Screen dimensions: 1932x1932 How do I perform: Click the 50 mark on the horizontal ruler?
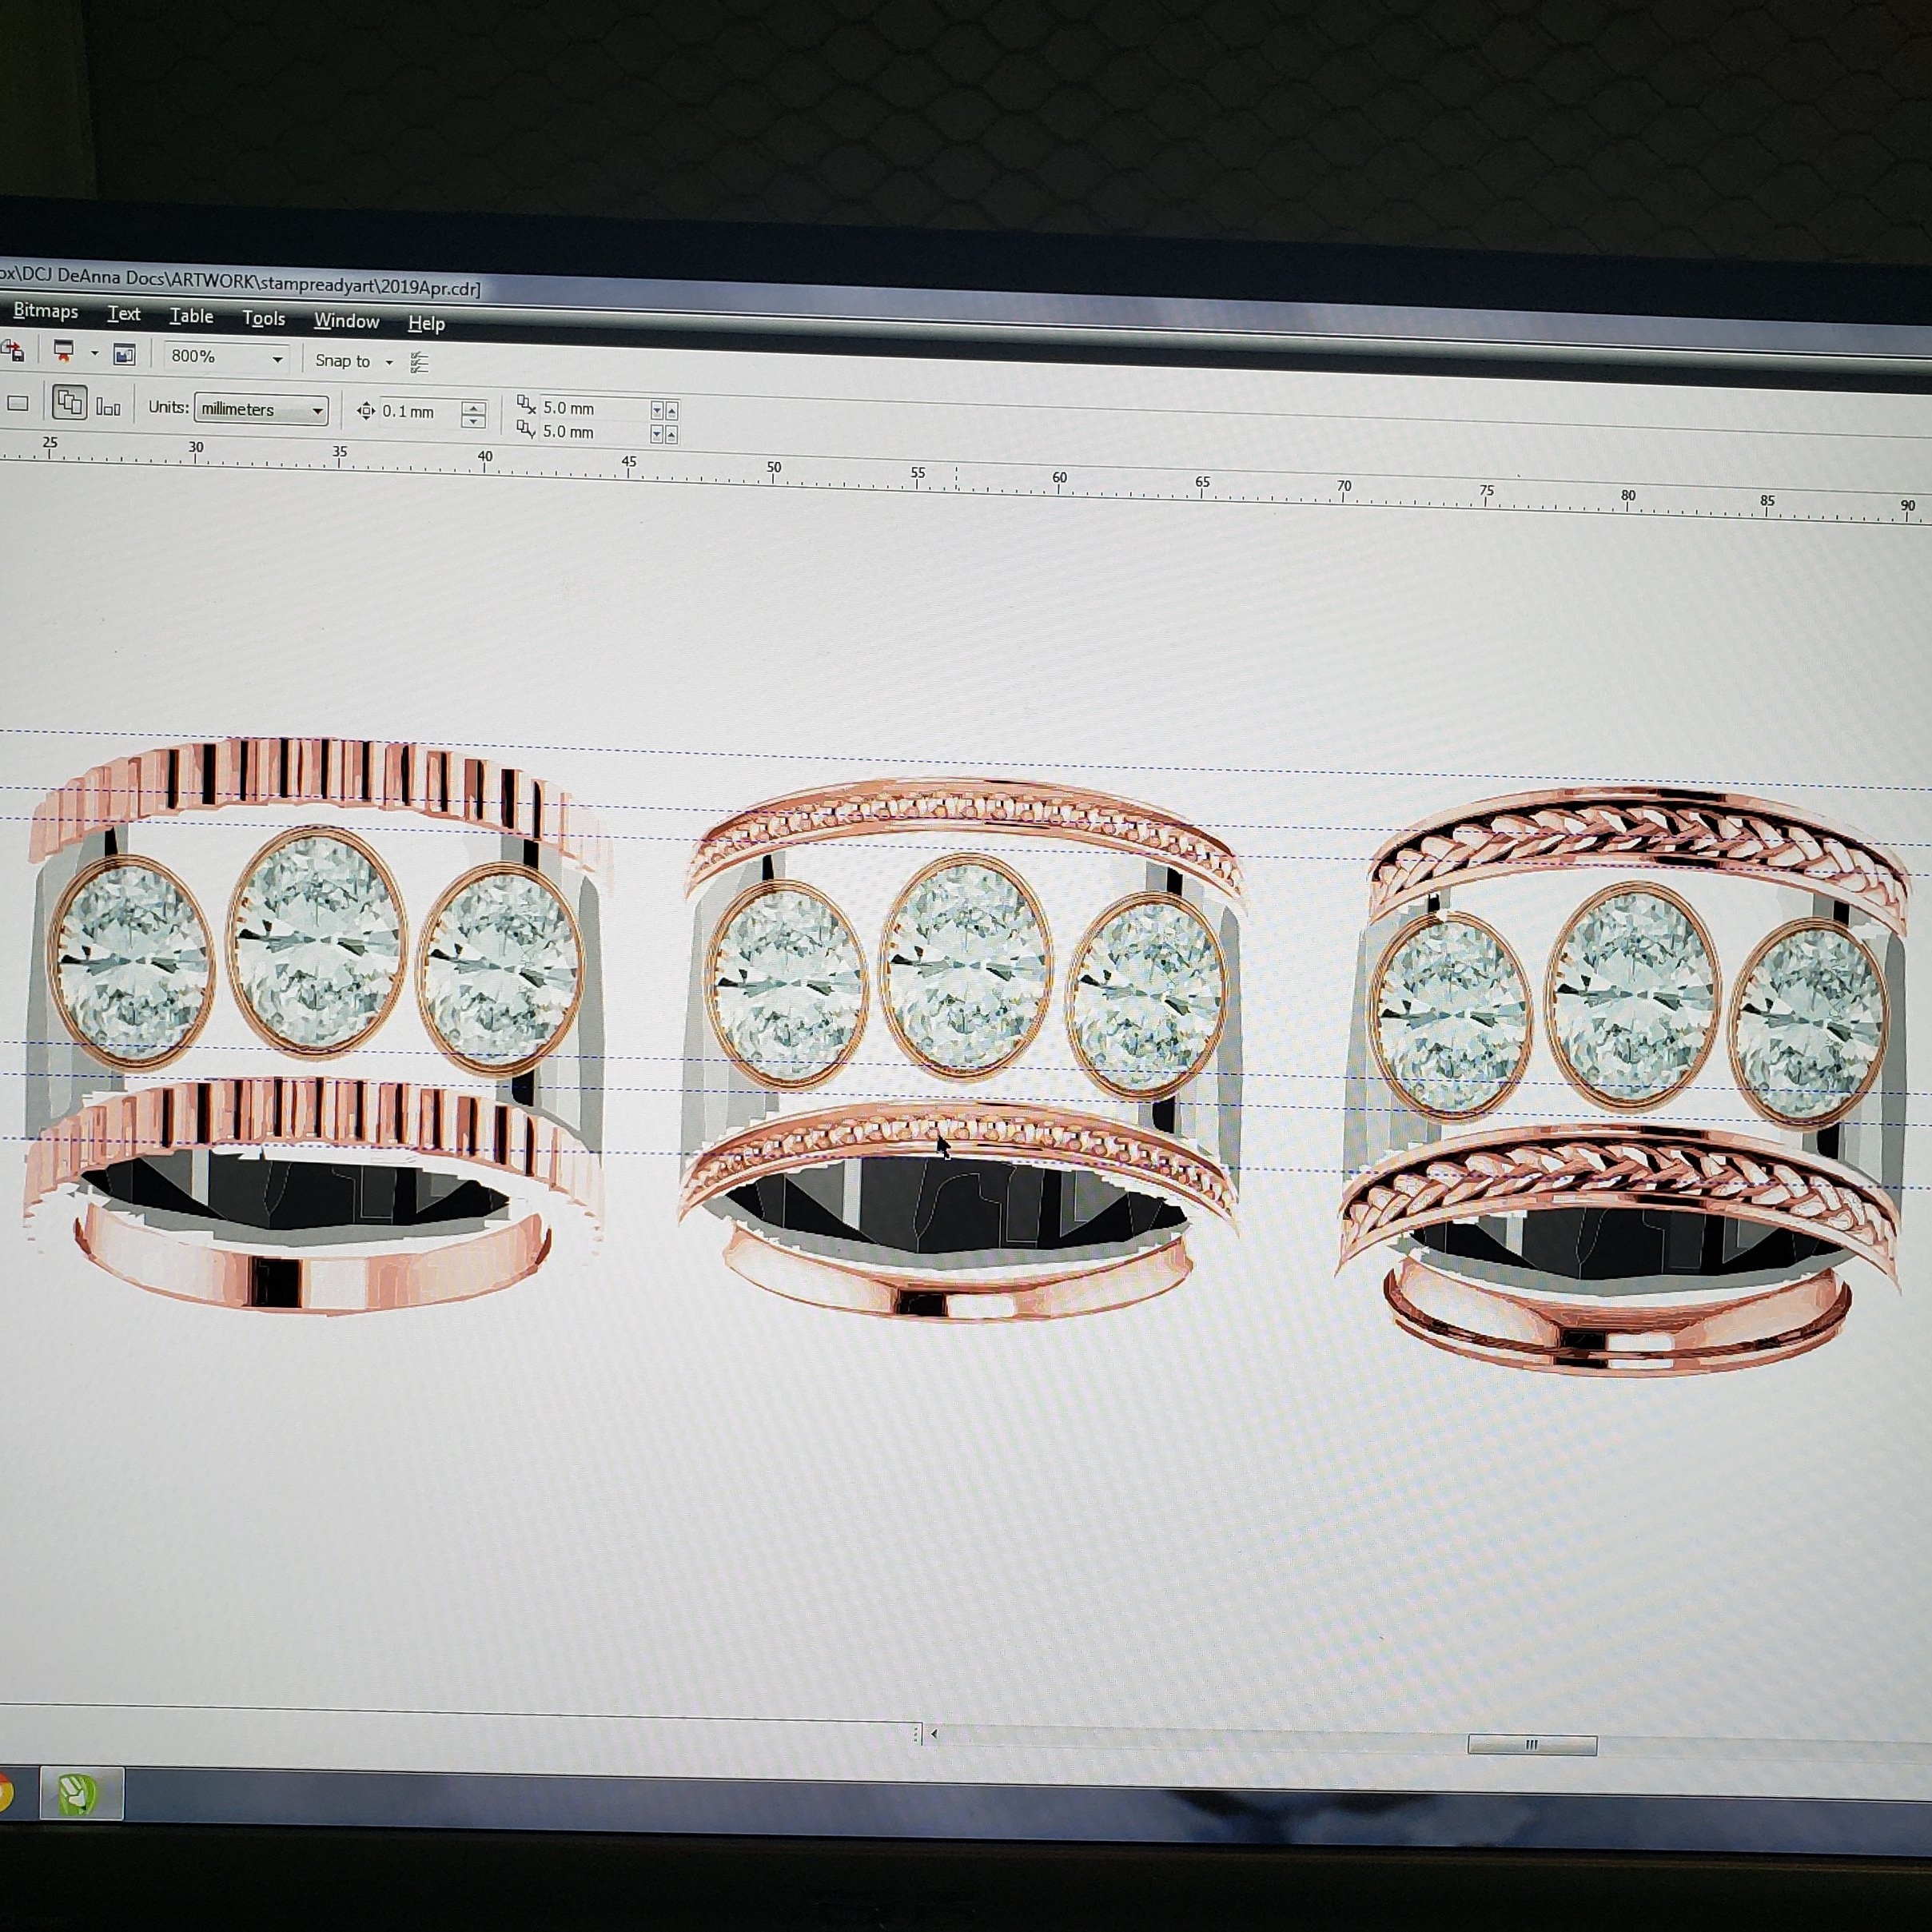point(774,467)
